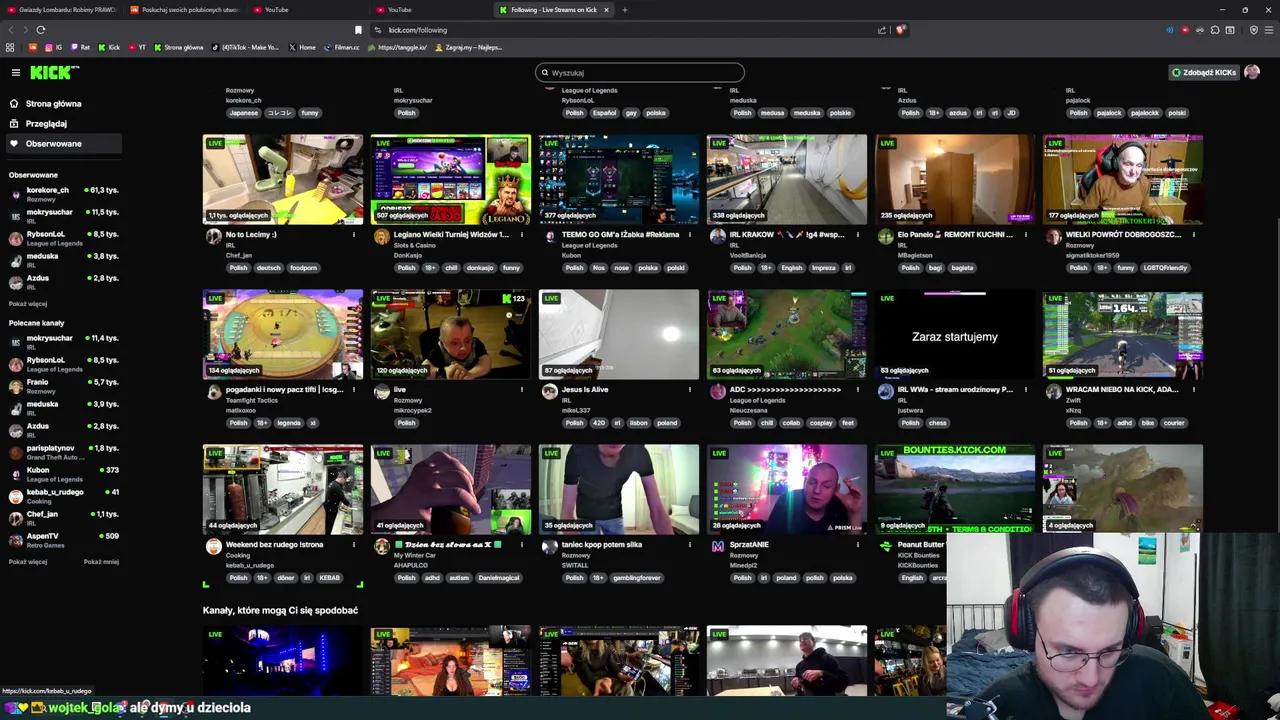This screenshot has width=1280, height=720.
Task: Open korekore_ch in followed list
Action: pyautogui.click(x=62, y=194)
